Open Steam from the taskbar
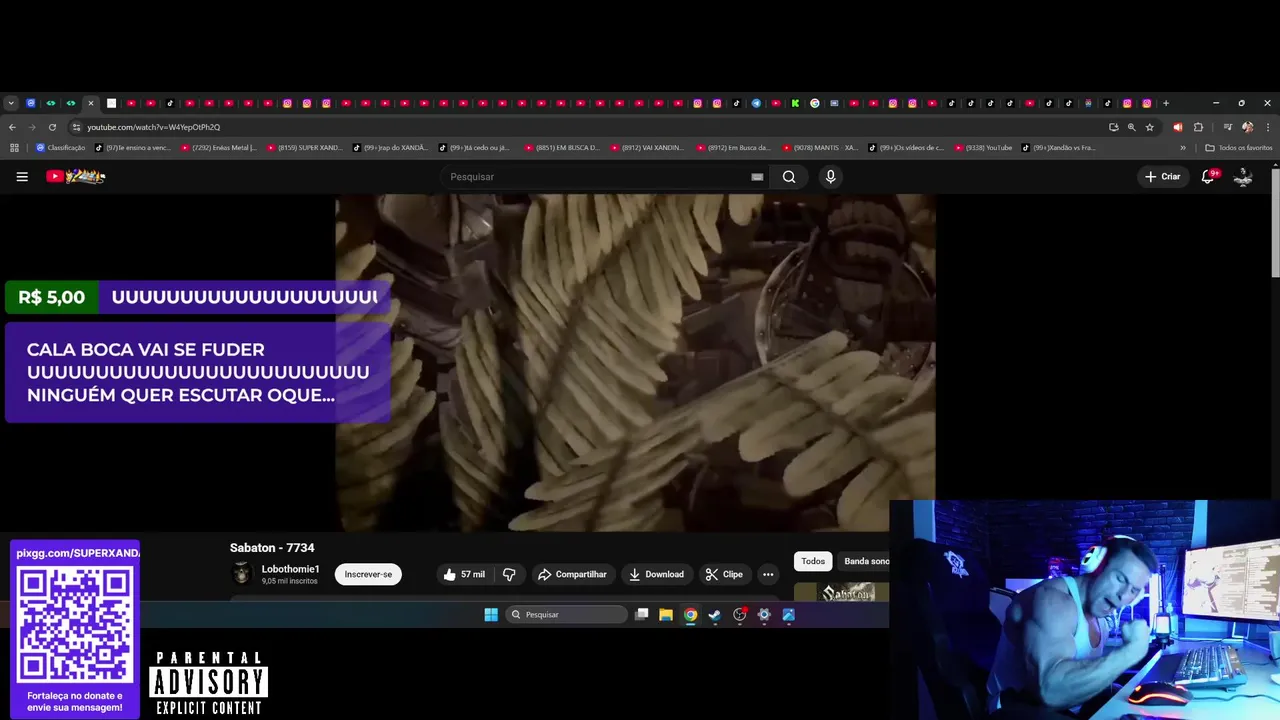Image resolution: width=1280 pixels, height=720 pixels. [x=715, y=615]
